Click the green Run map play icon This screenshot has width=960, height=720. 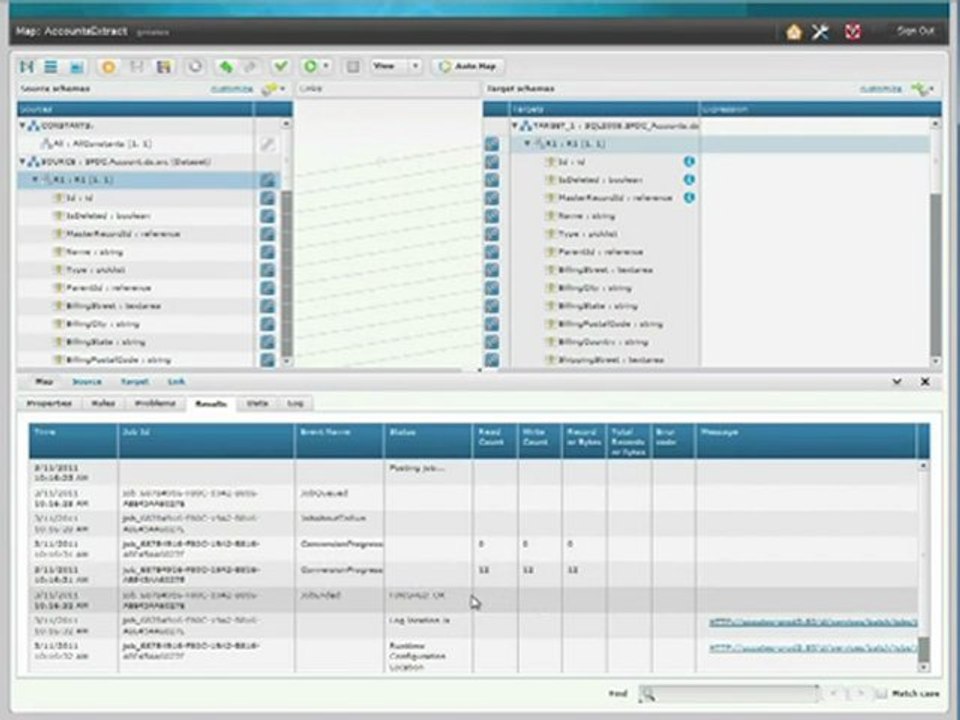point(310,66)
